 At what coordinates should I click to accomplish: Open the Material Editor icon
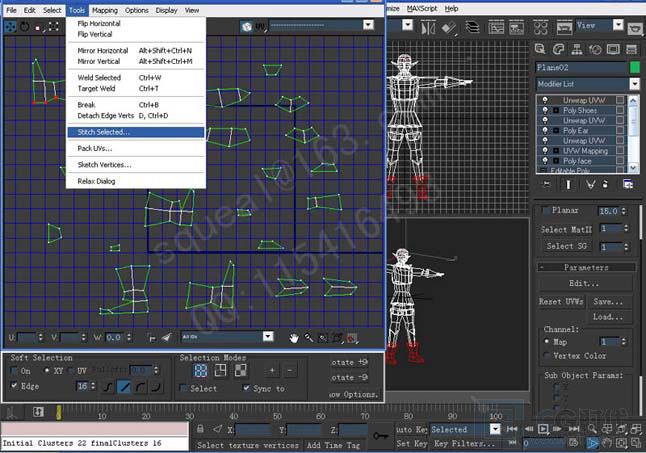coord(541,28)
